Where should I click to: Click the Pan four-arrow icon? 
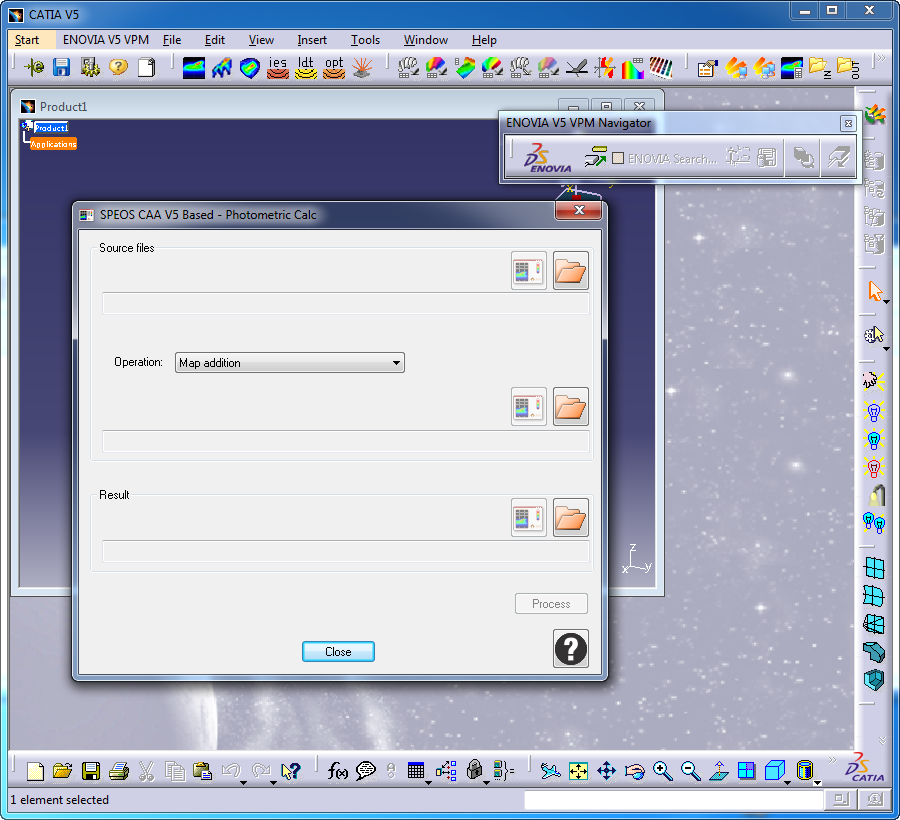pyautogui.click(x=607, y=771)
